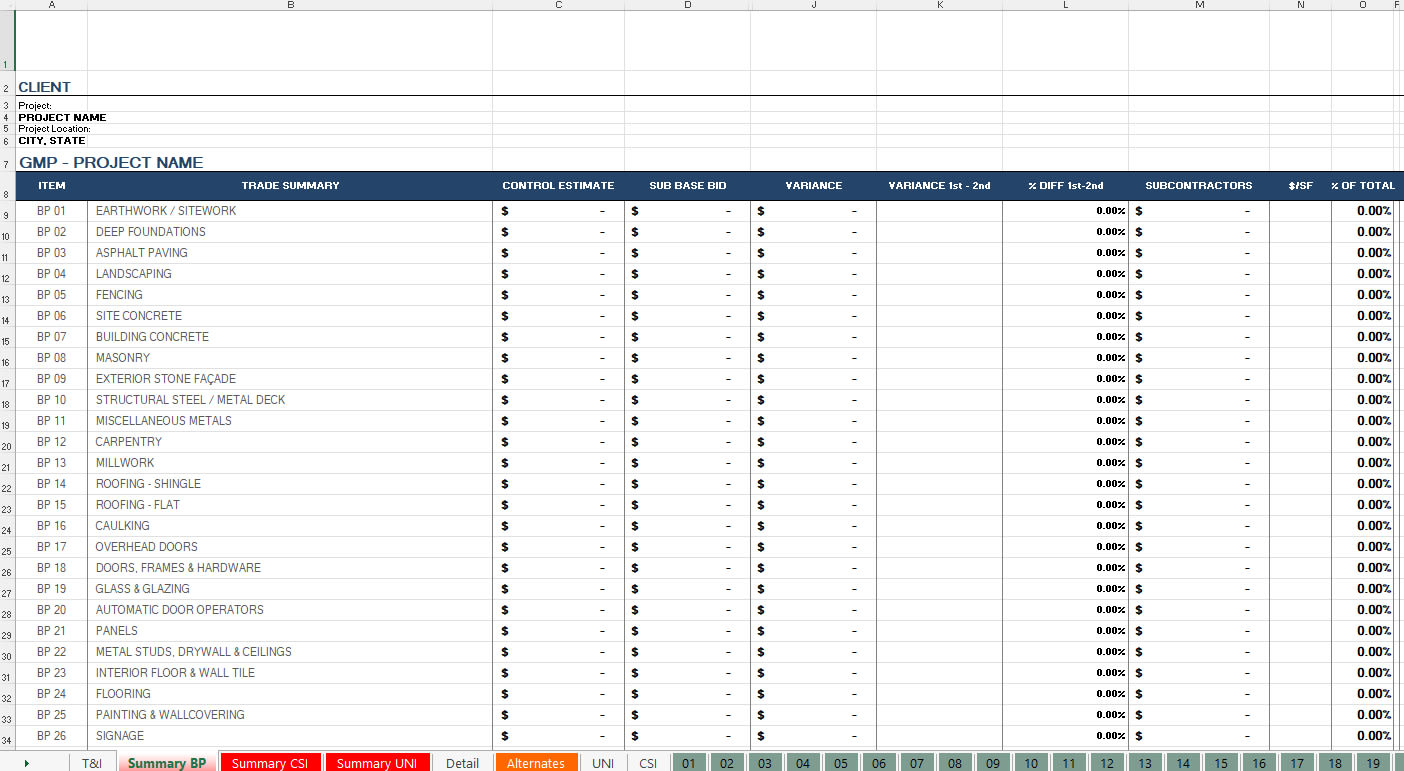Open the Summary UNI sheet

point(377,762)
